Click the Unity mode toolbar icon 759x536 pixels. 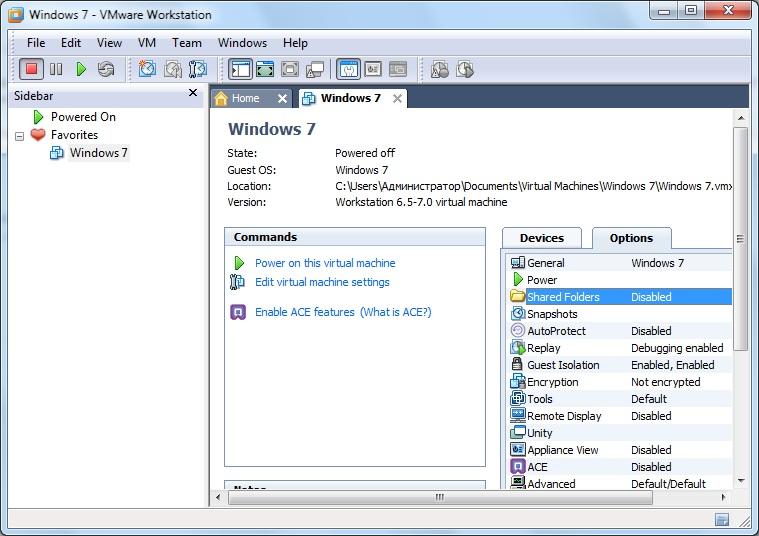pyautogui.click(x=315, y=69)
